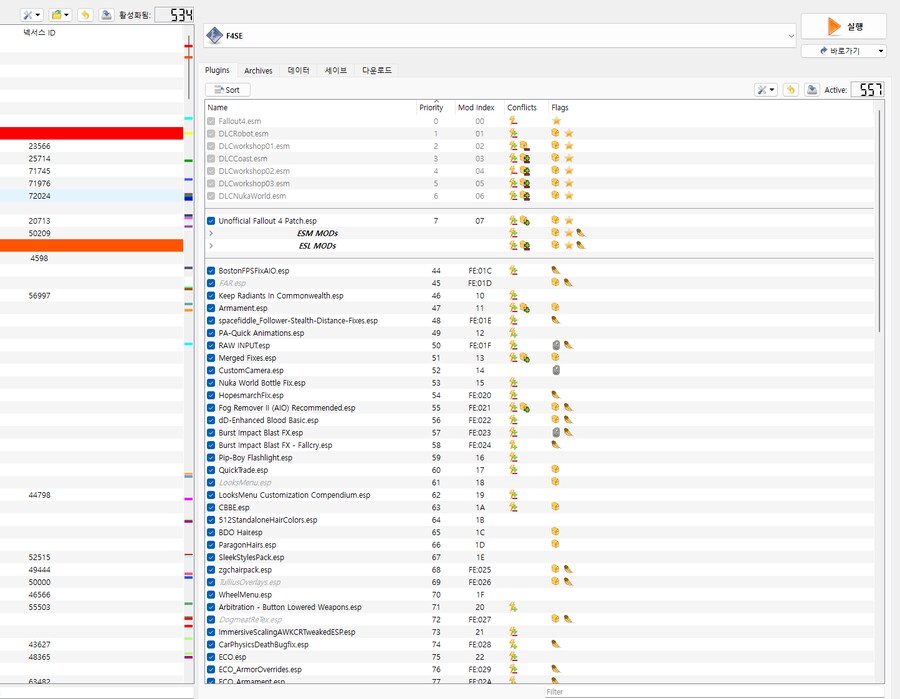Click the Sort button
The image size is (900, 699).
coord(227,90)
